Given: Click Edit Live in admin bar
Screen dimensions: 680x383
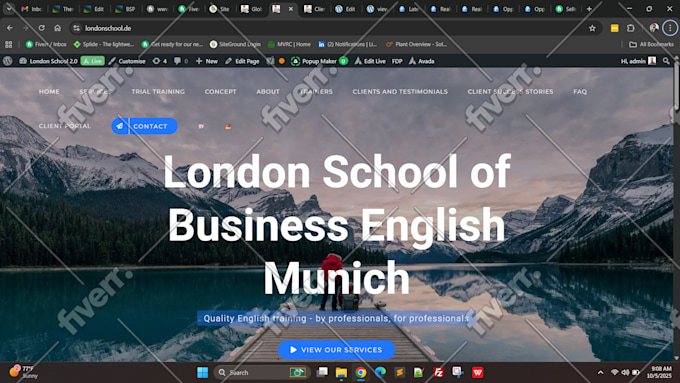Looking at the screenshot, I should click(370, 61).
